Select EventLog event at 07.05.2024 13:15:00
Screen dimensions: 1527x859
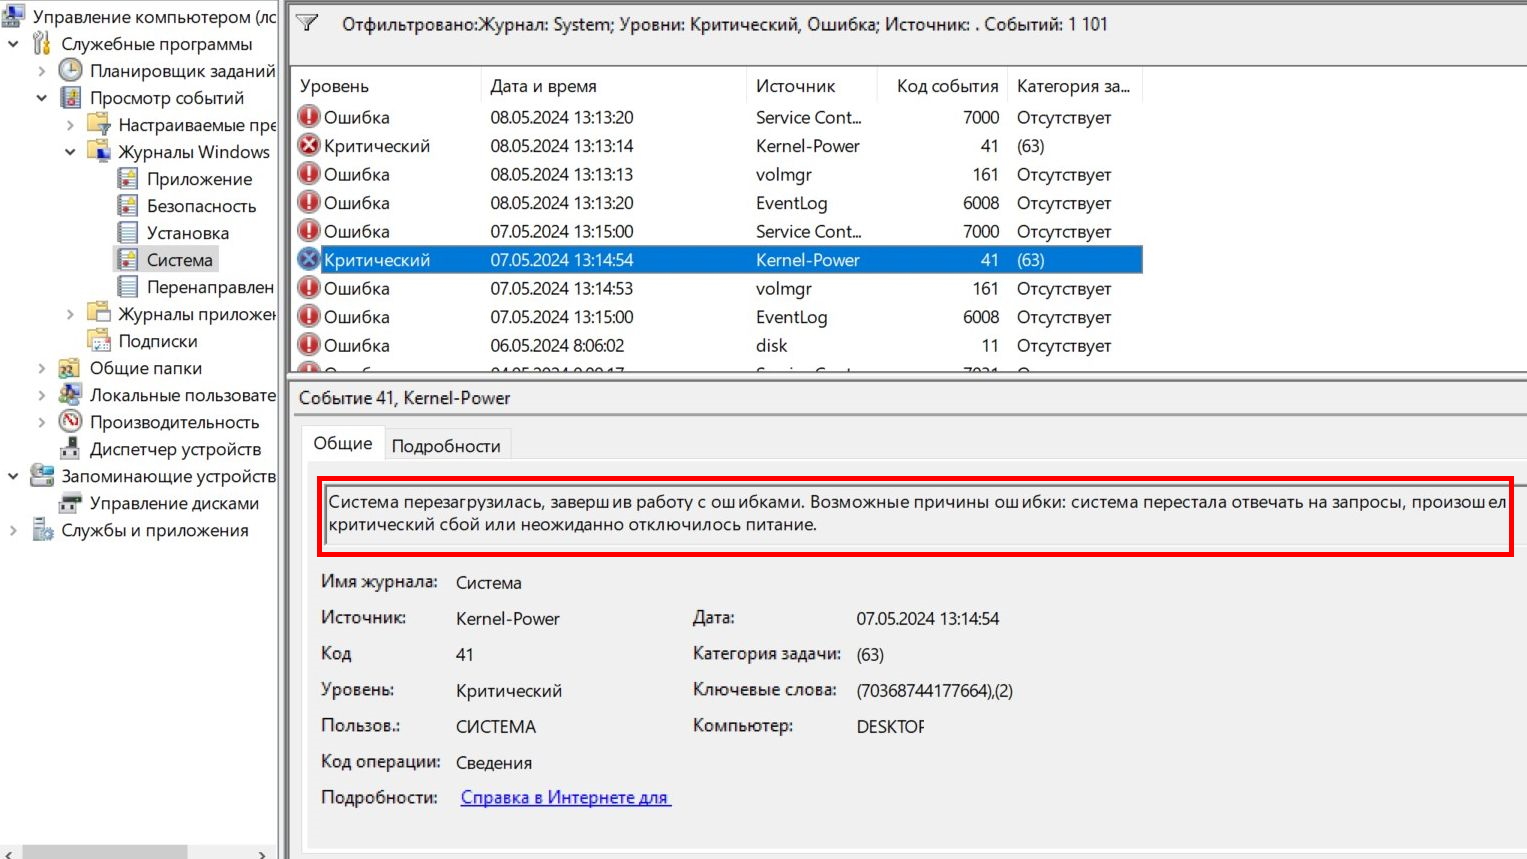717,317
